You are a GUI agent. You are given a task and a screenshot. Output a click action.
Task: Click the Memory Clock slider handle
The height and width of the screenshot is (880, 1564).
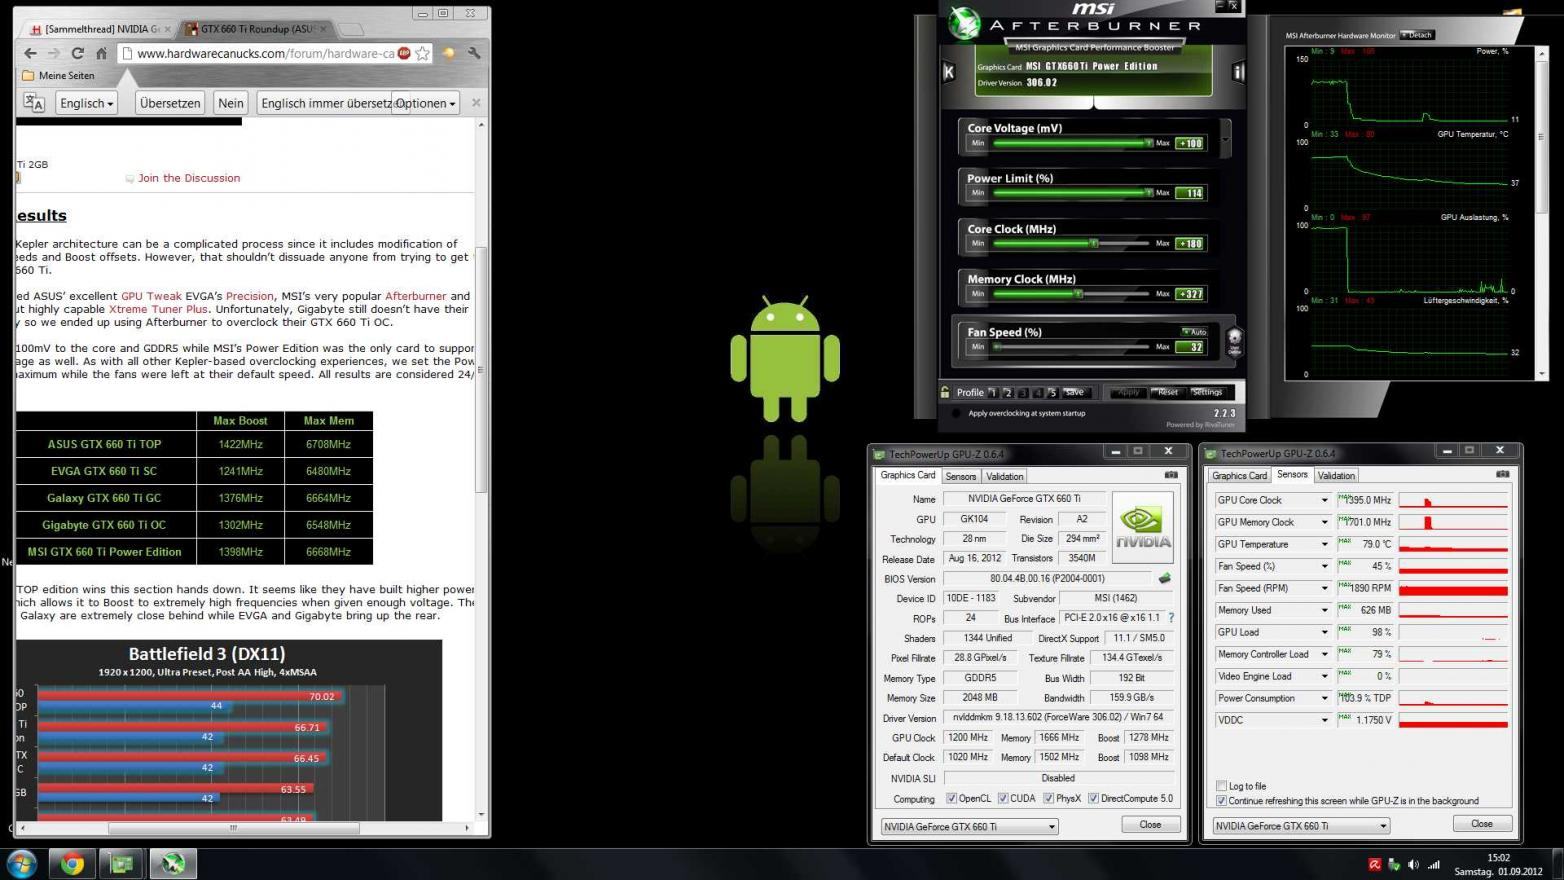pyautogui.click(x=1078, y=293)
